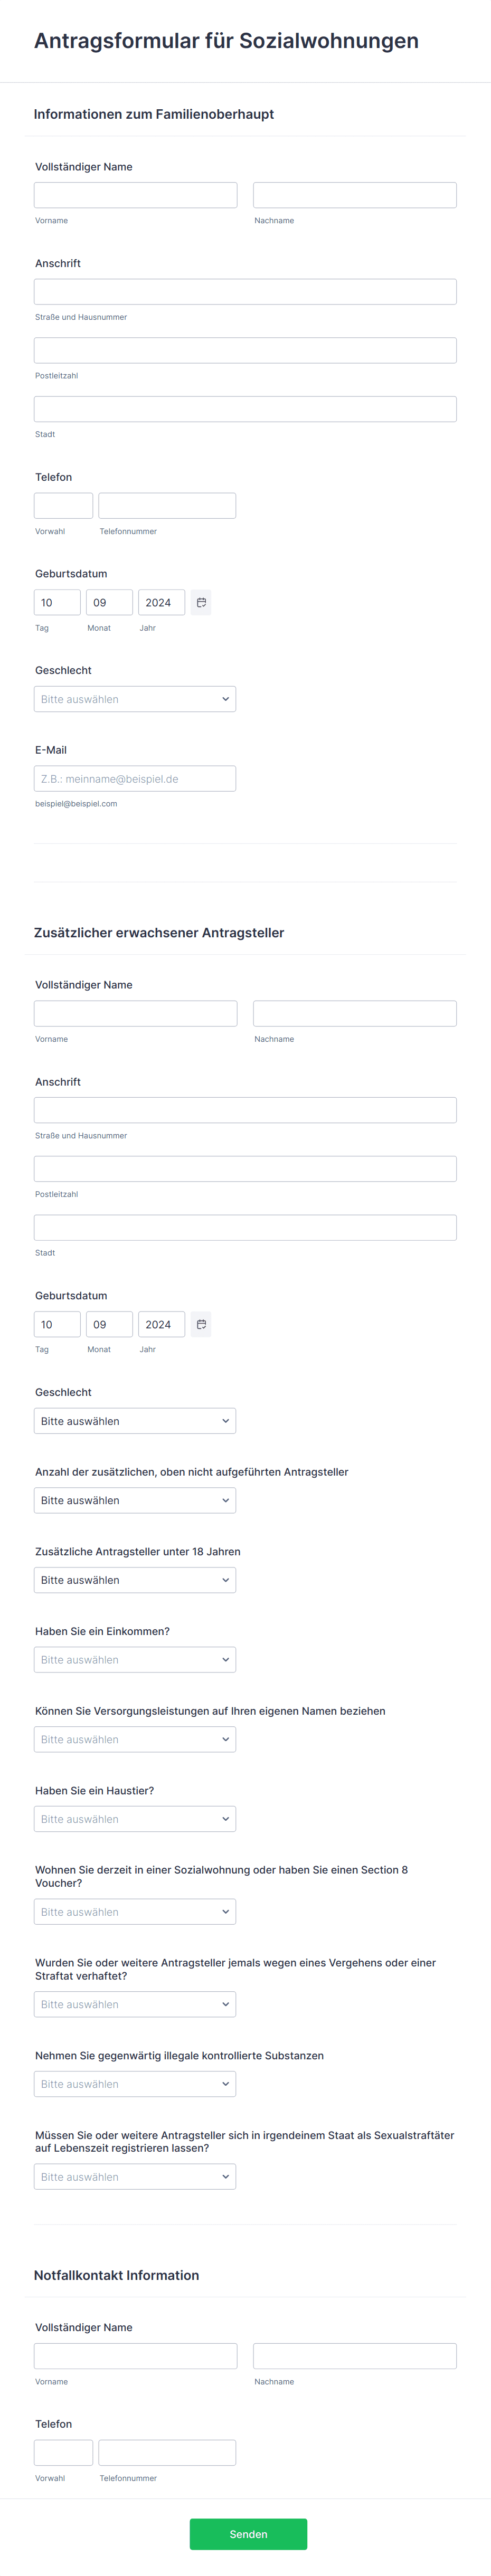Expand 'Haben Sie ein Haustier?' dropdown
Image resolution: width=491 pixels, height=2576 pixels.
coord(135,1819)
